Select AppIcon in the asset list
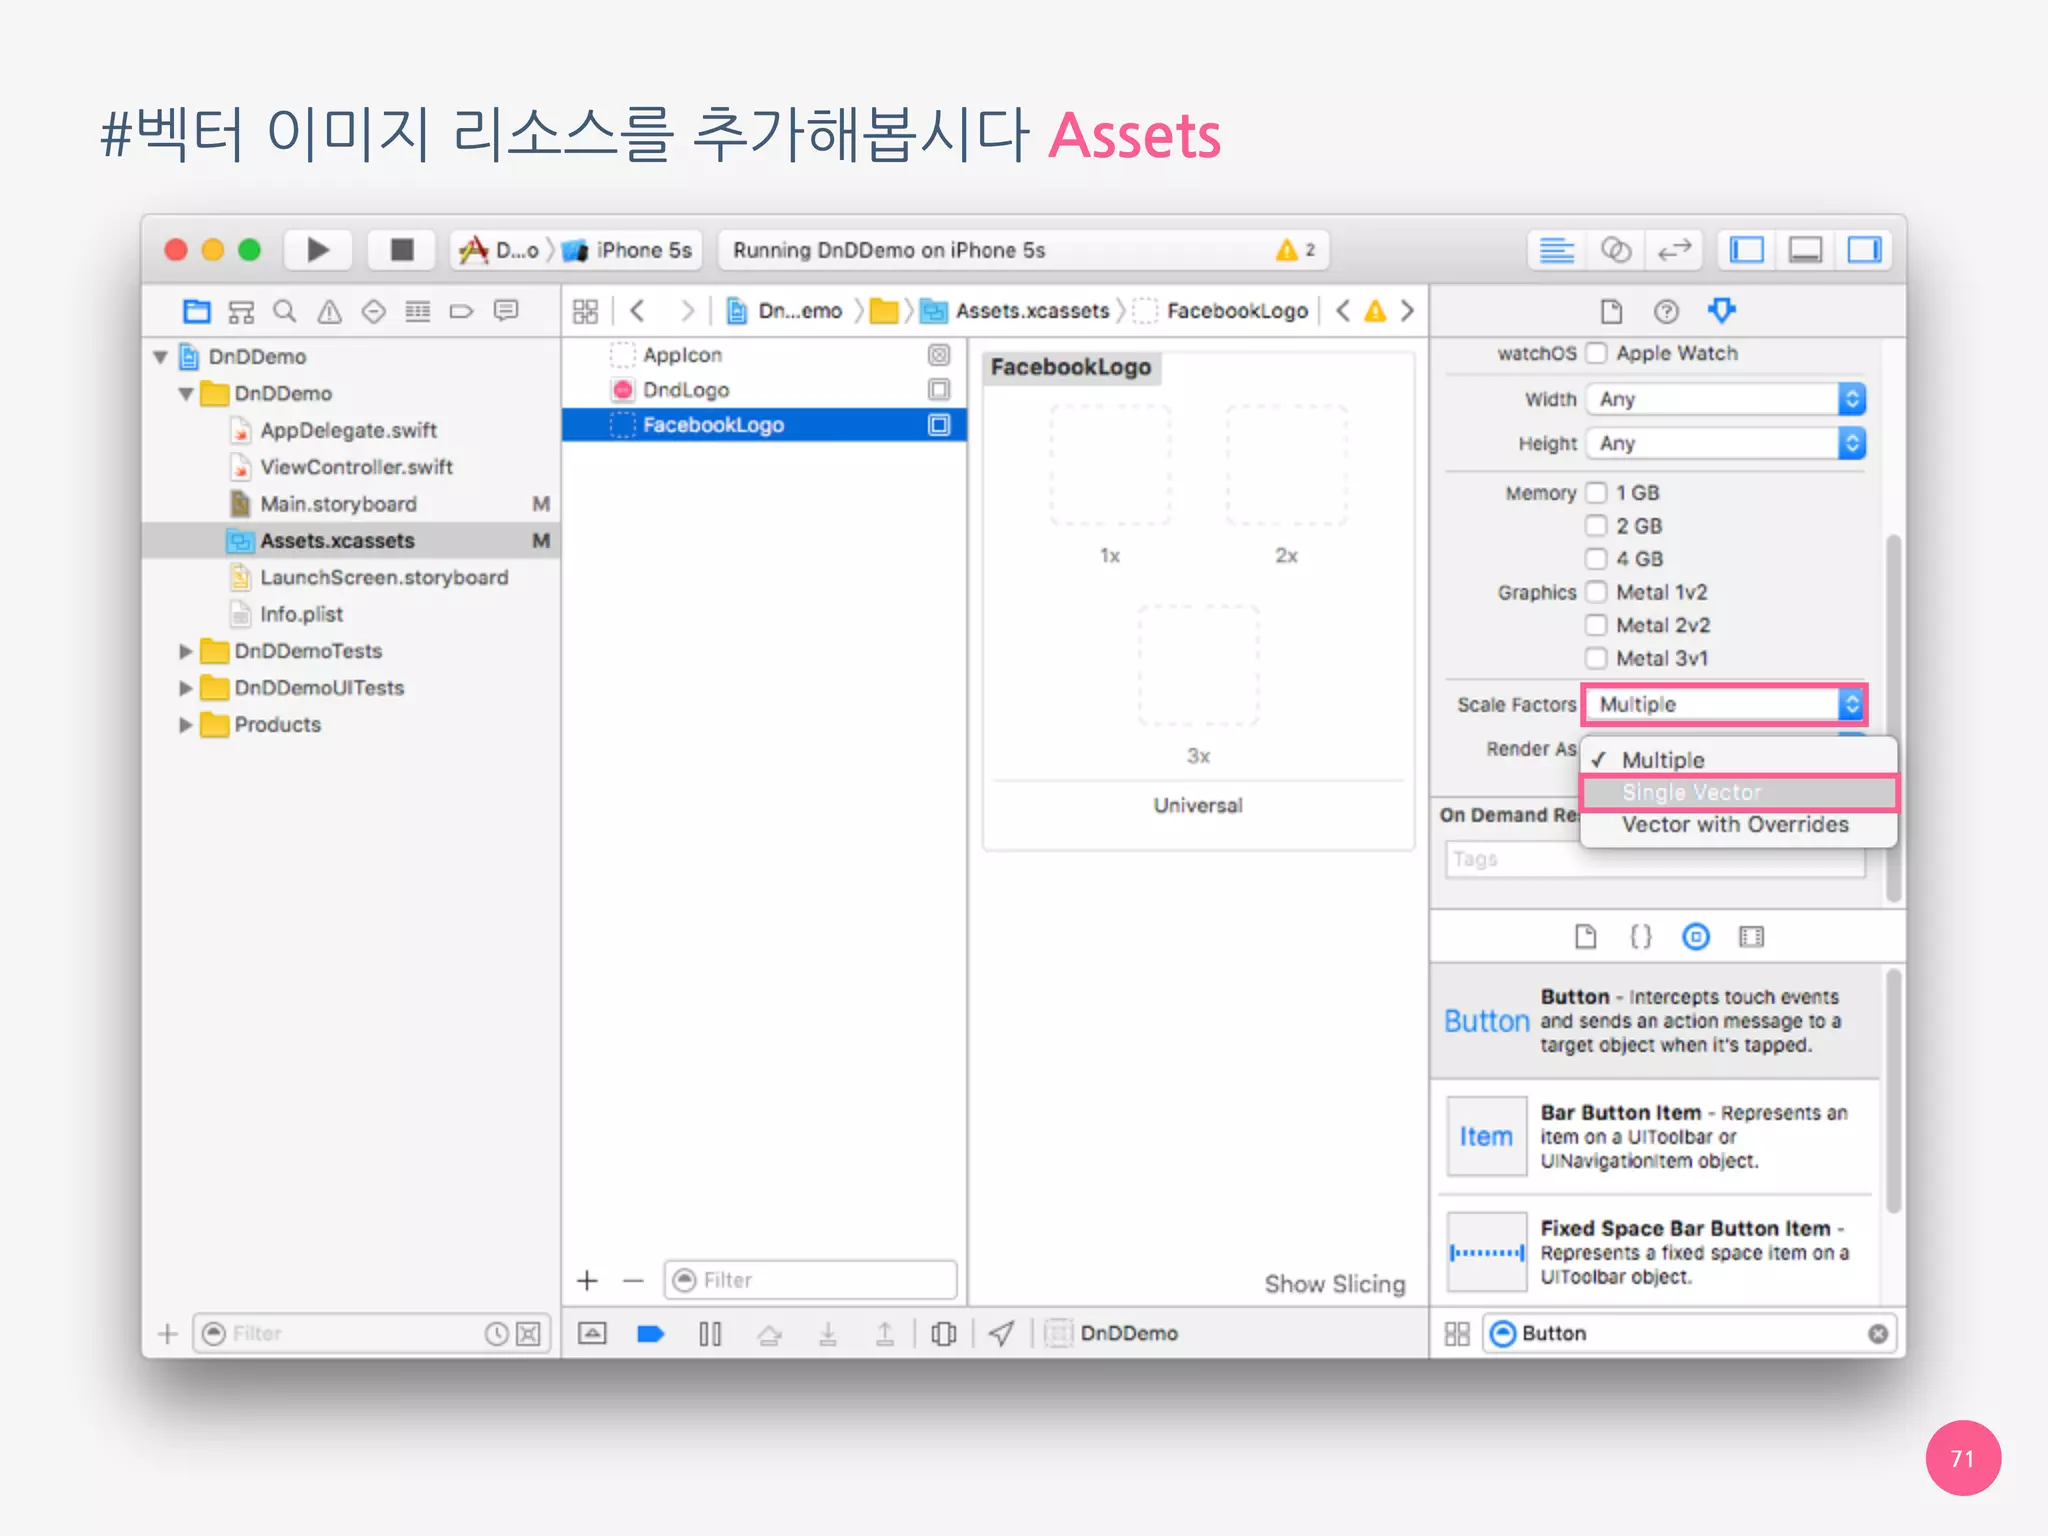 point(764,355)
